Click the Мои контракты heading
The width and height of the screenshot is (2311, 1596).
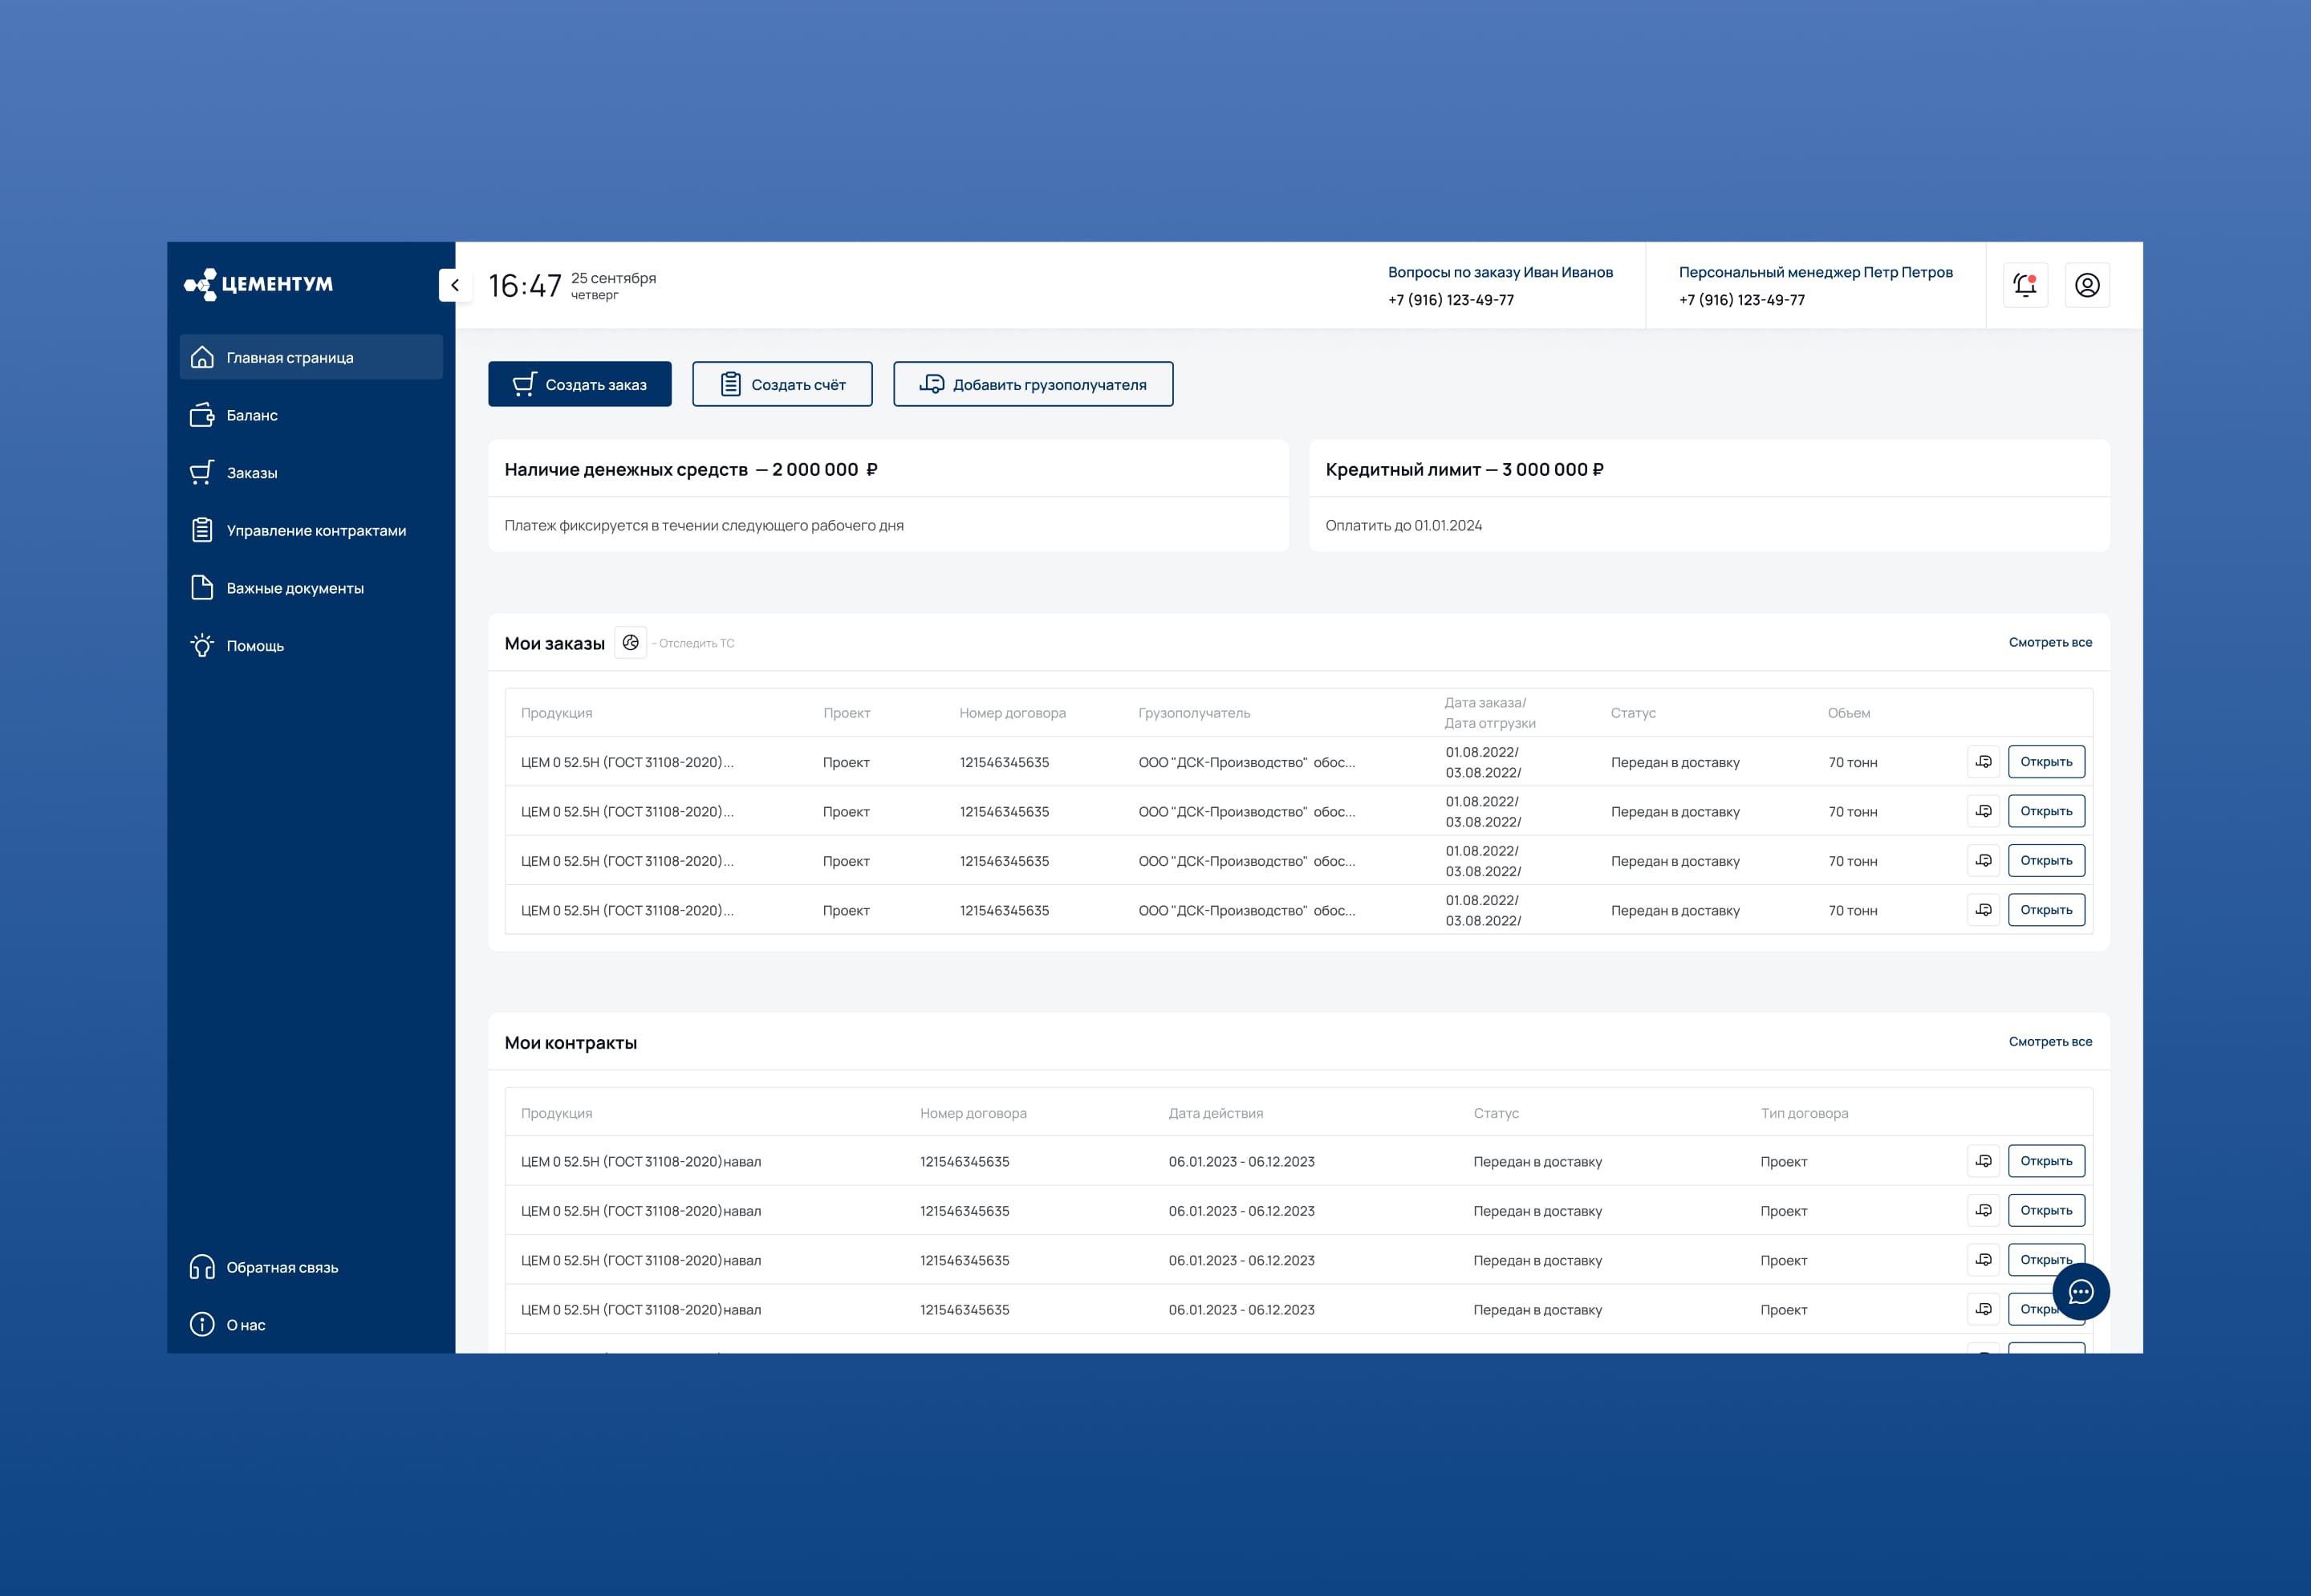(570, 1042)
